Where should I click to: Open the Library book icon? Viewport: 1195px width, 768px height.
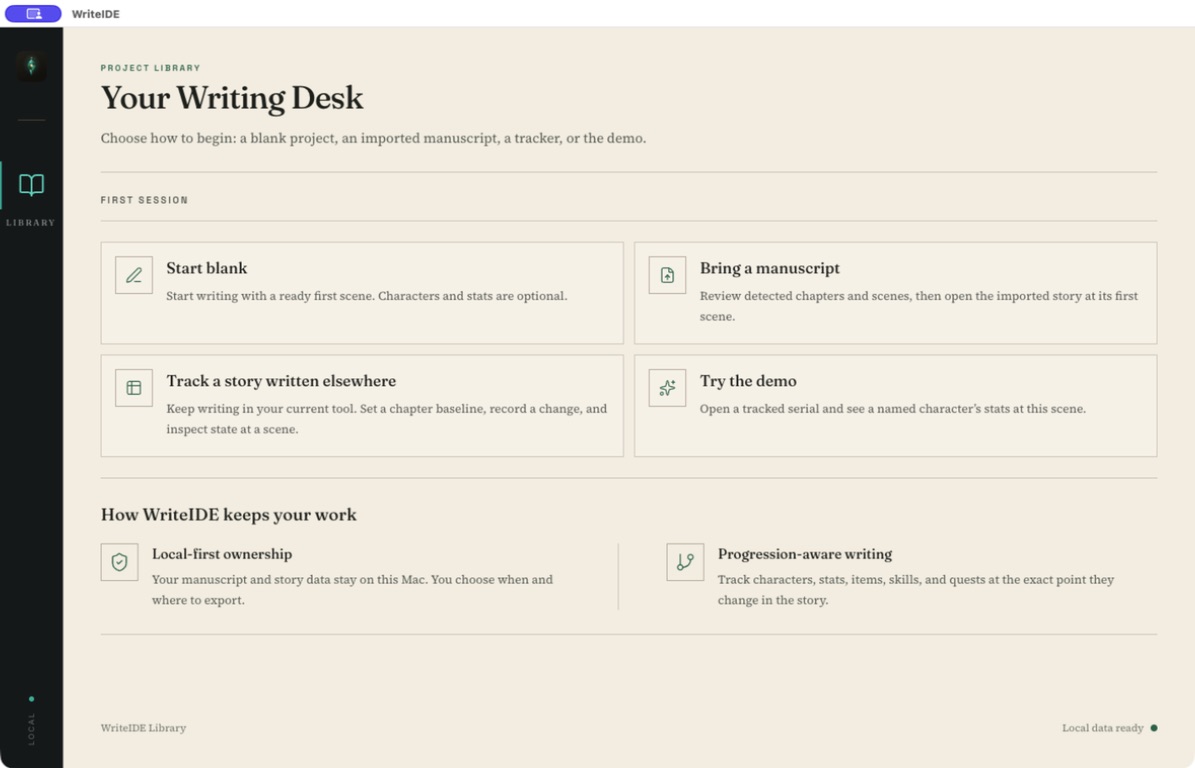coord(31,185)
